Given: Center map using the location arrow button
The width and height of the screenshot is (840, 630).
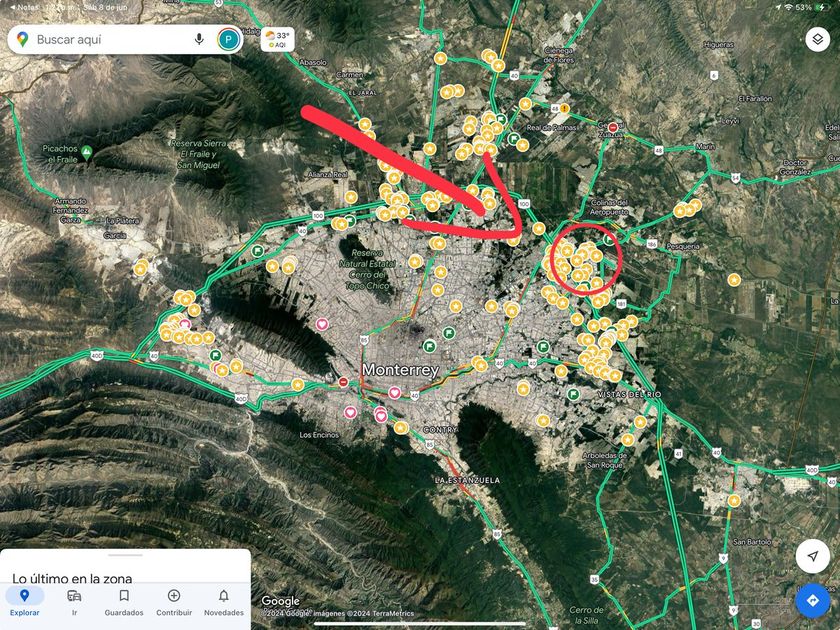Looking at the screenshot, I should point(812,556).
